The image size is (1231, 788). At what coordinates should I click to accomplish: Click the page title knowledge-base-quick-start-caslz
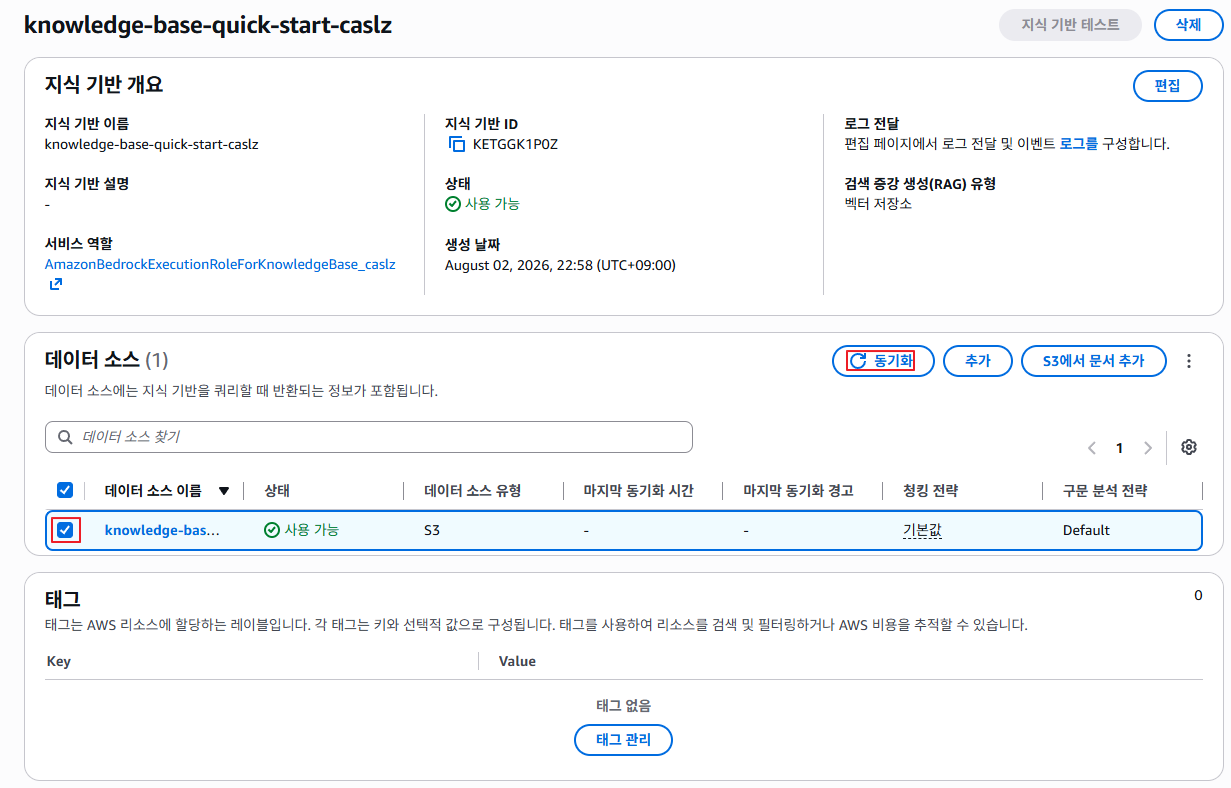click(208, 25)
